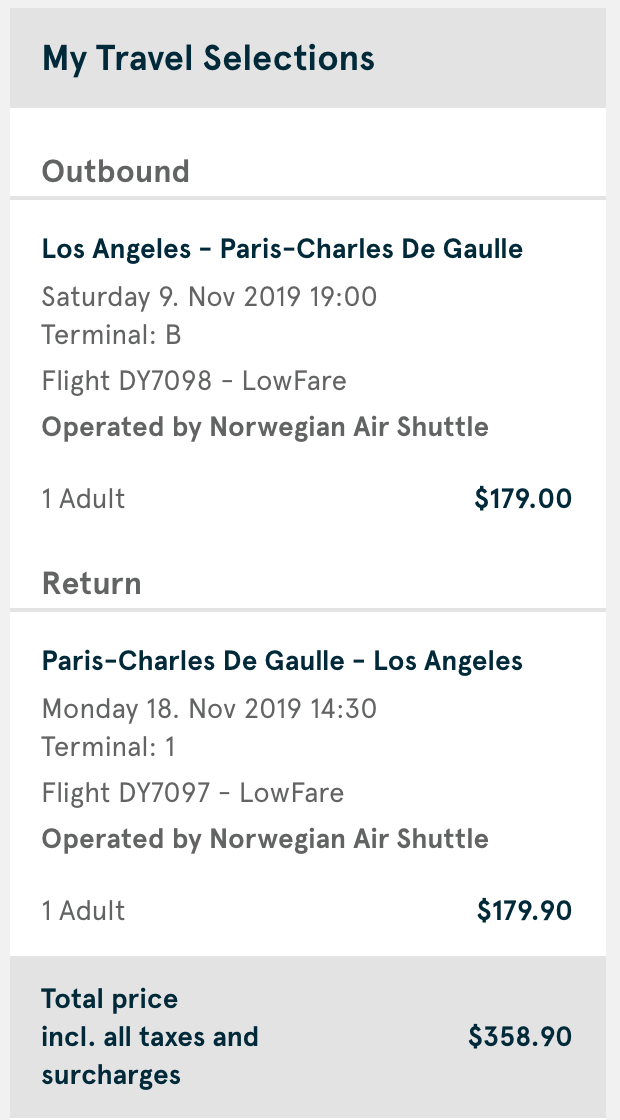Select the return 1 Adult passenger label

click(83, 911)
